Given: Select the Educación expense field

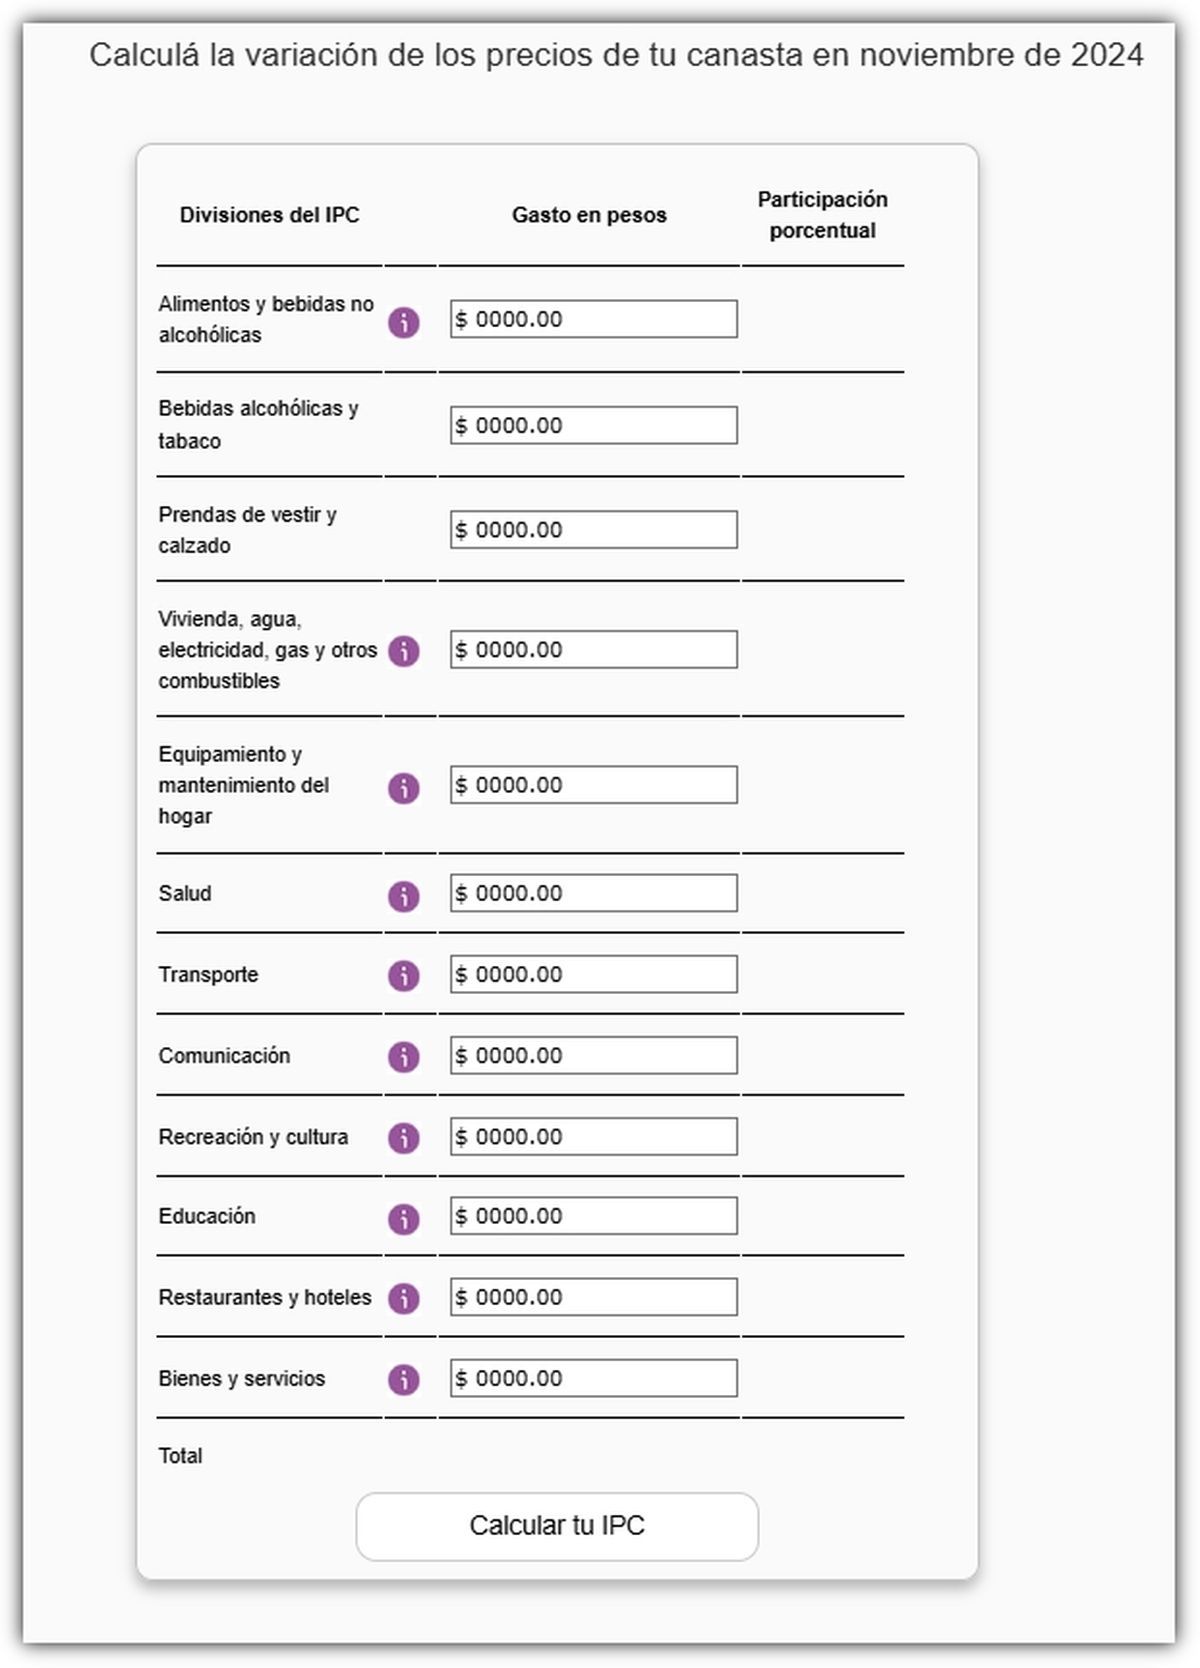Looking at the screenshot, I should coord(594,1216).
